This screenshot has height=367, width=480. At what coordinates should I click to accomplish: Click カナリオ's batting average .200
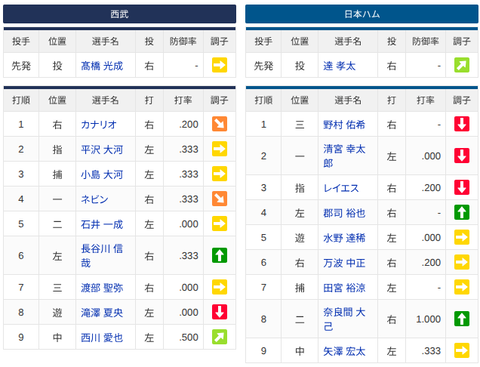189,124
